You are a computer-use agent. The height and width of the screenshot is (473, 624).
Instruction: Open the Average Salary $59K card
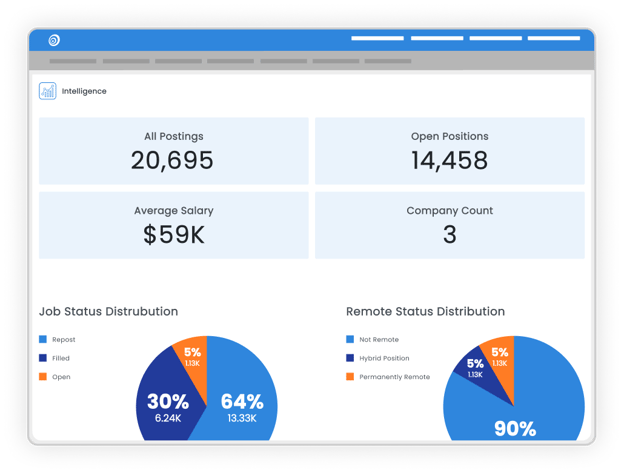[174, 225]
